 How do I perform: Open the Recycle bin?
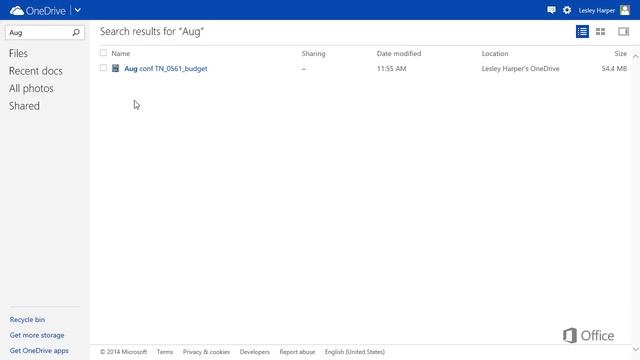pyautogui.click(x=27, y=320)
